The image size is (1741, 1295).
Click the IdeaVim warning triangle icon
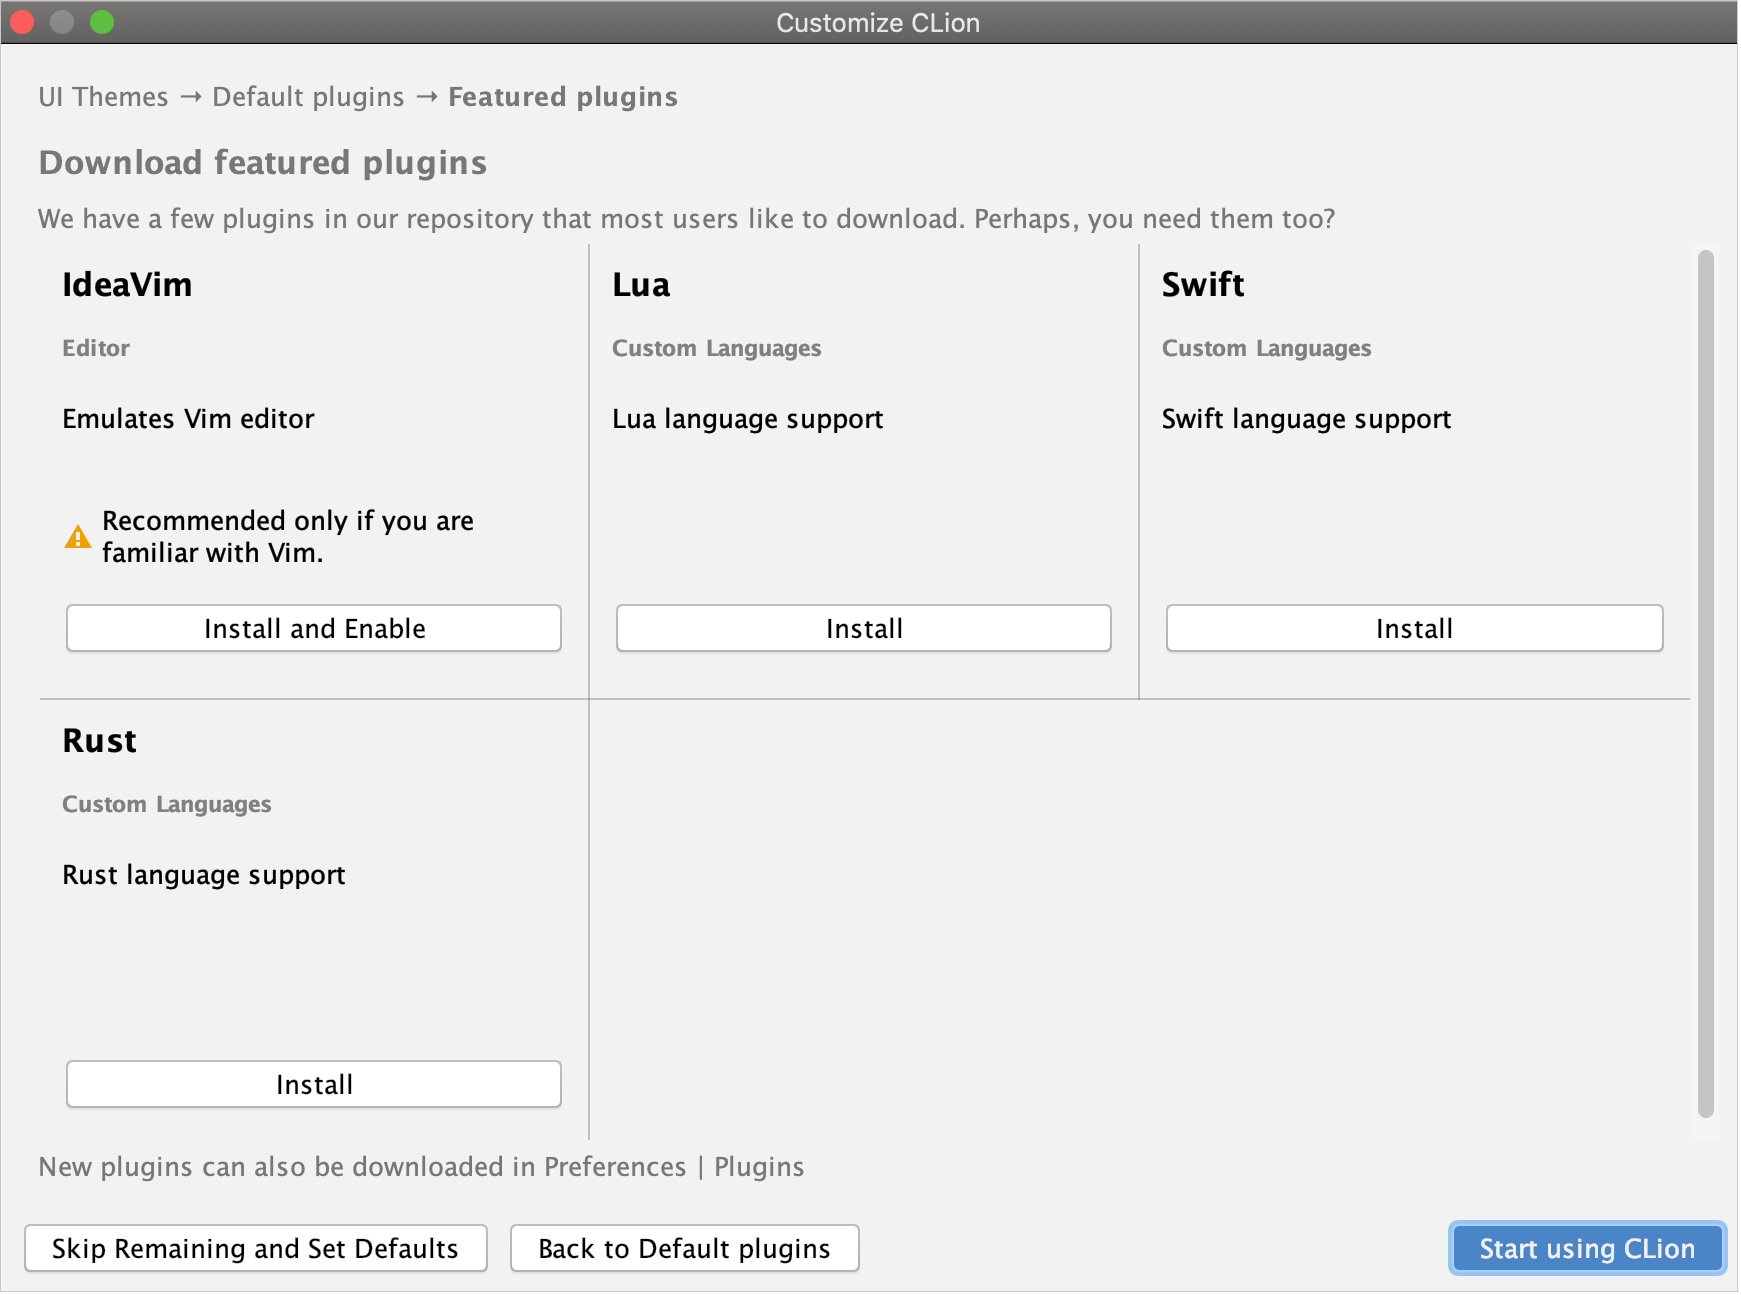(78, 537)
